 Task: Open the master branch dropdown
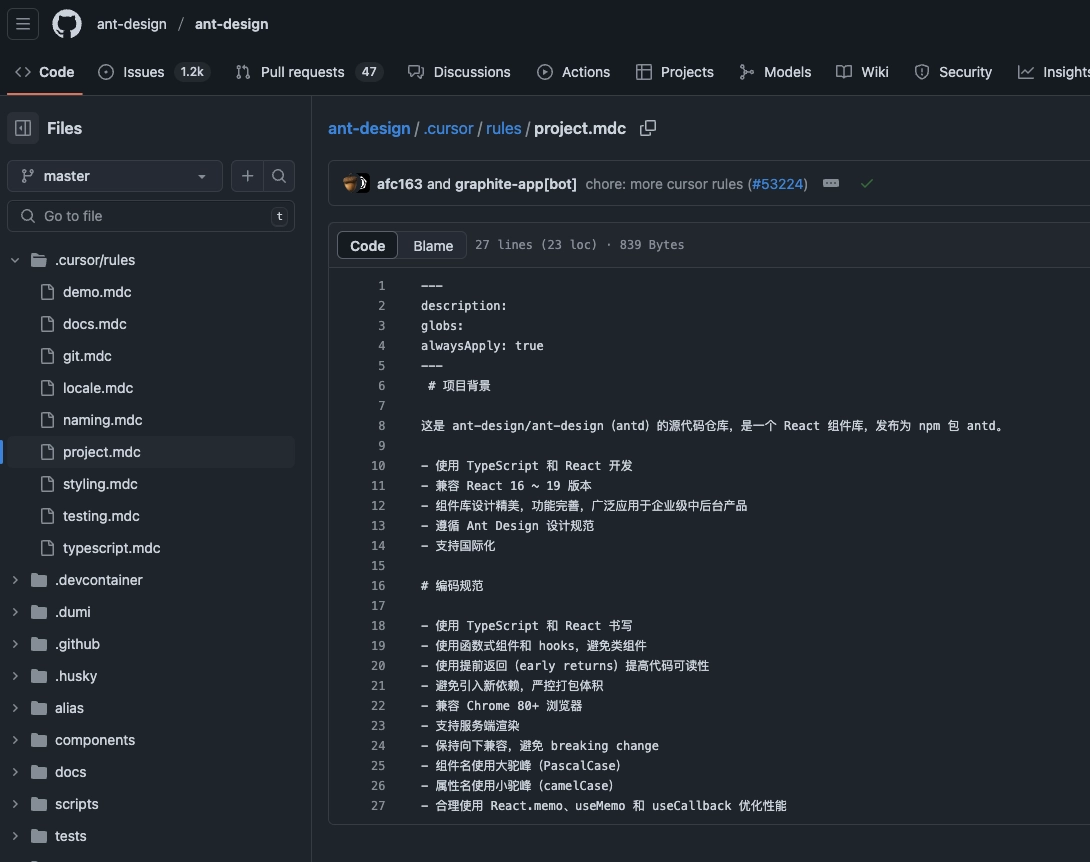pyautogui.click(x=114, y=176)
